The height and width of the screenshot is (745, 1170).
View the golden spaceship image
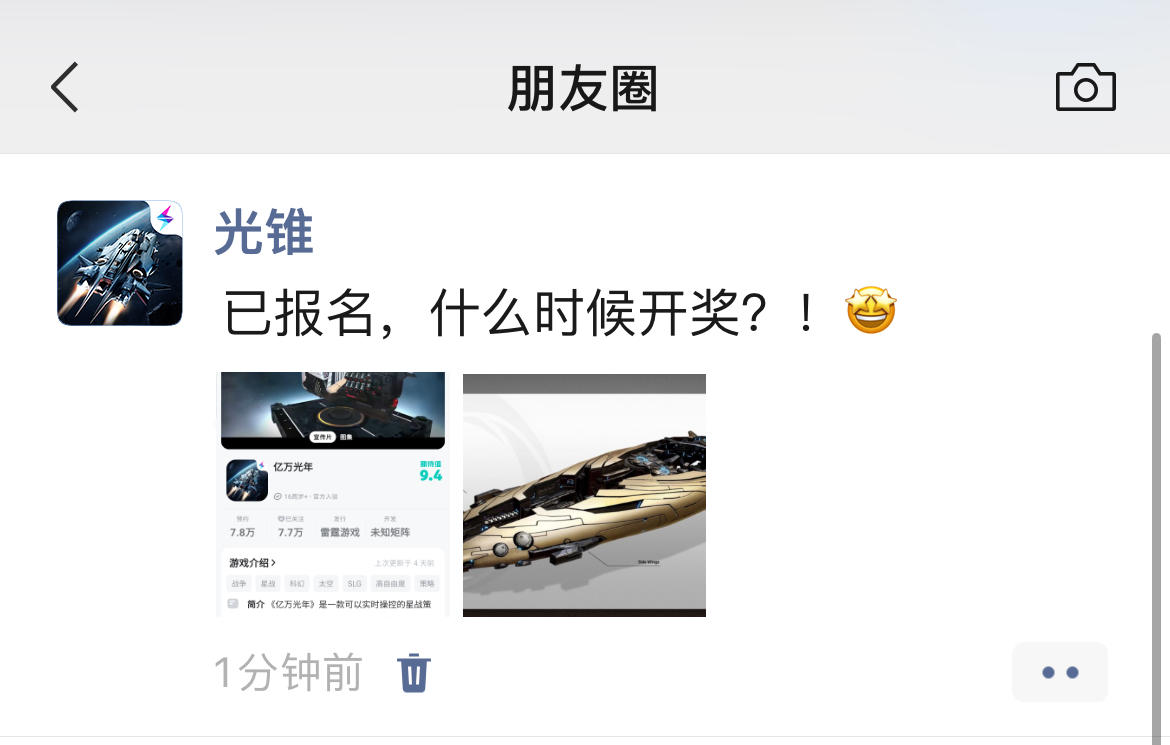[x=584, y=495]
